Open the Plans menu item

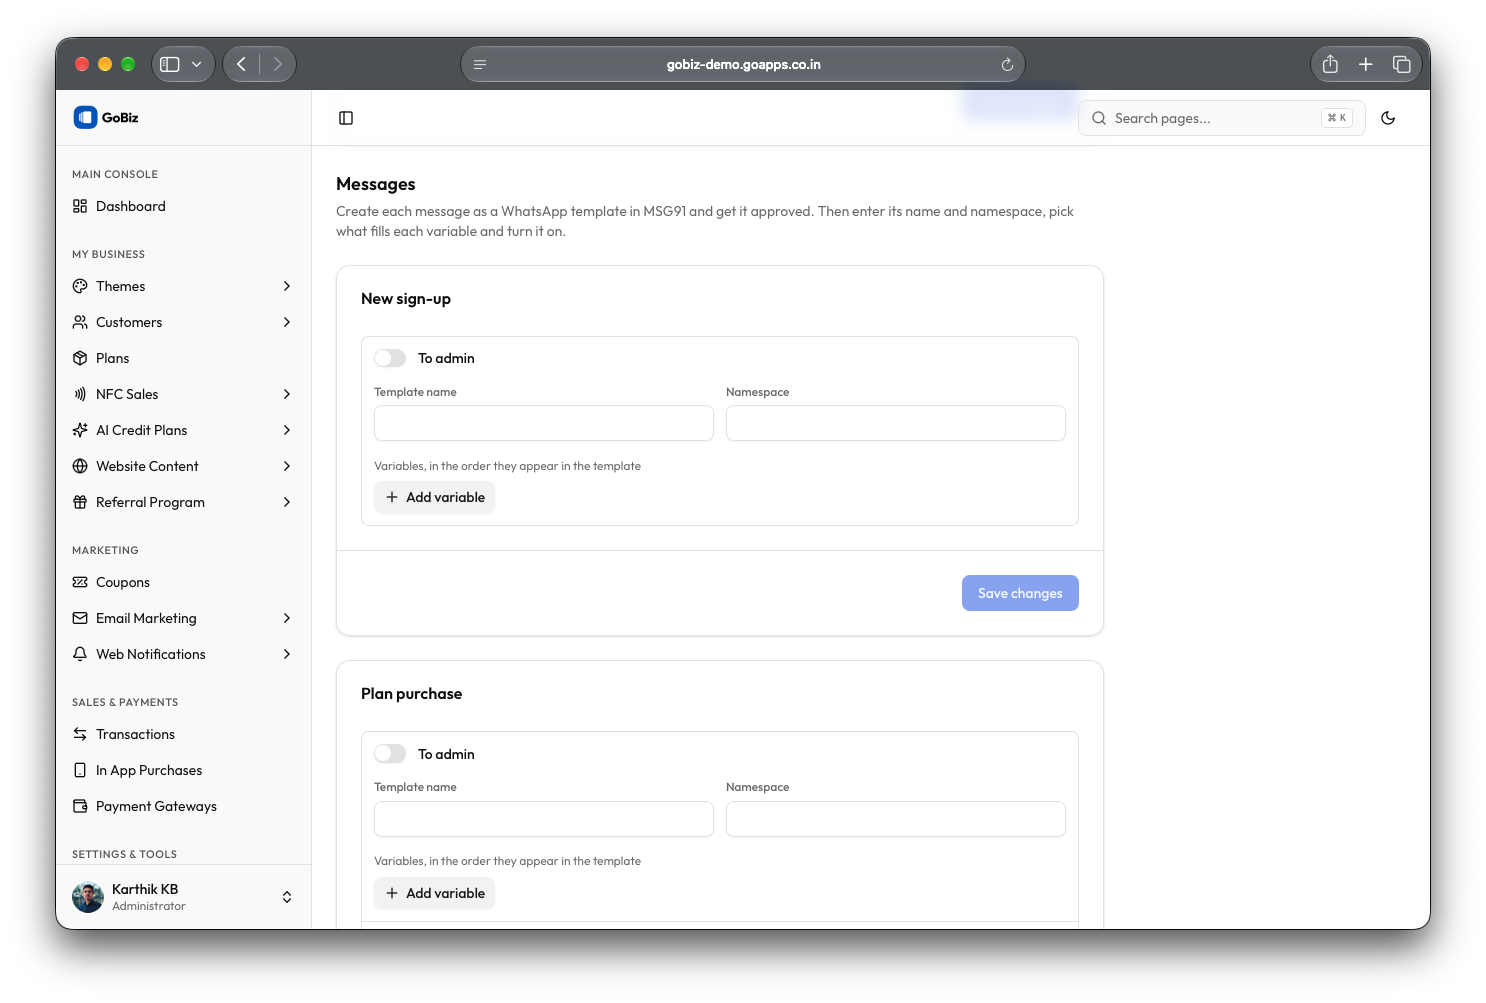[183, 358]
